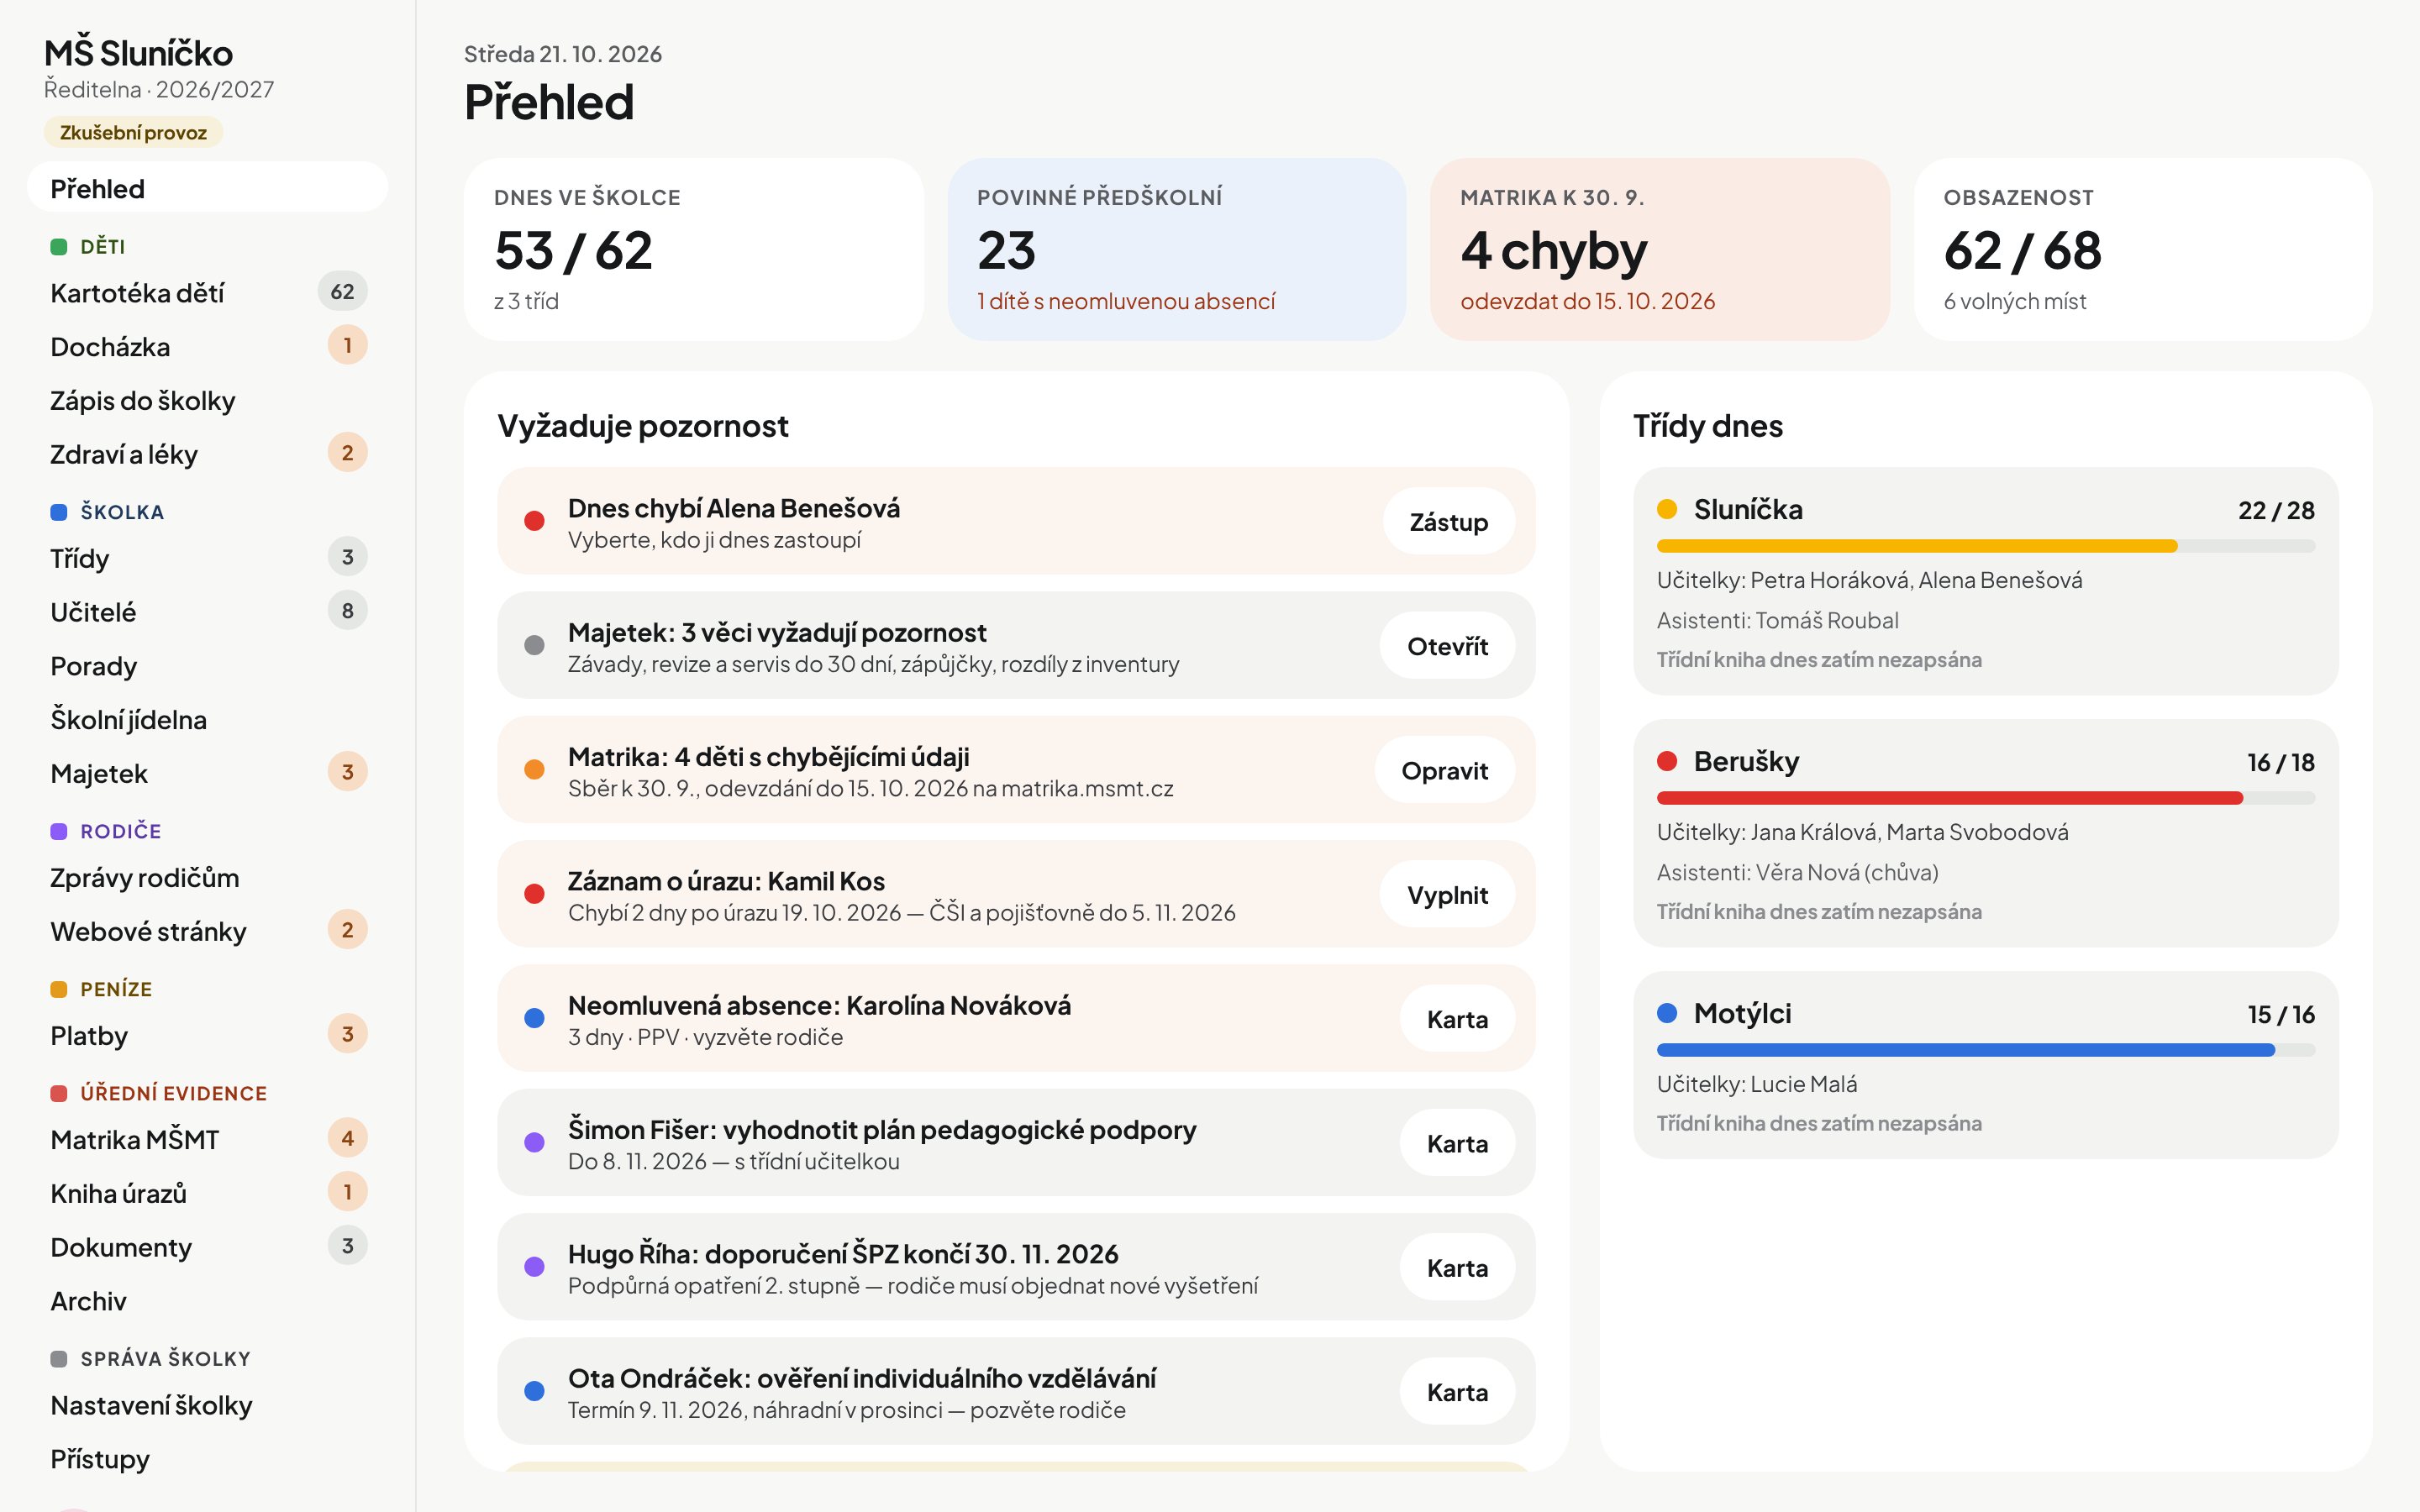Open the Matrika k 30. 9. card
Screen dimensions: 2420x1512
(x=1660, y=249)
